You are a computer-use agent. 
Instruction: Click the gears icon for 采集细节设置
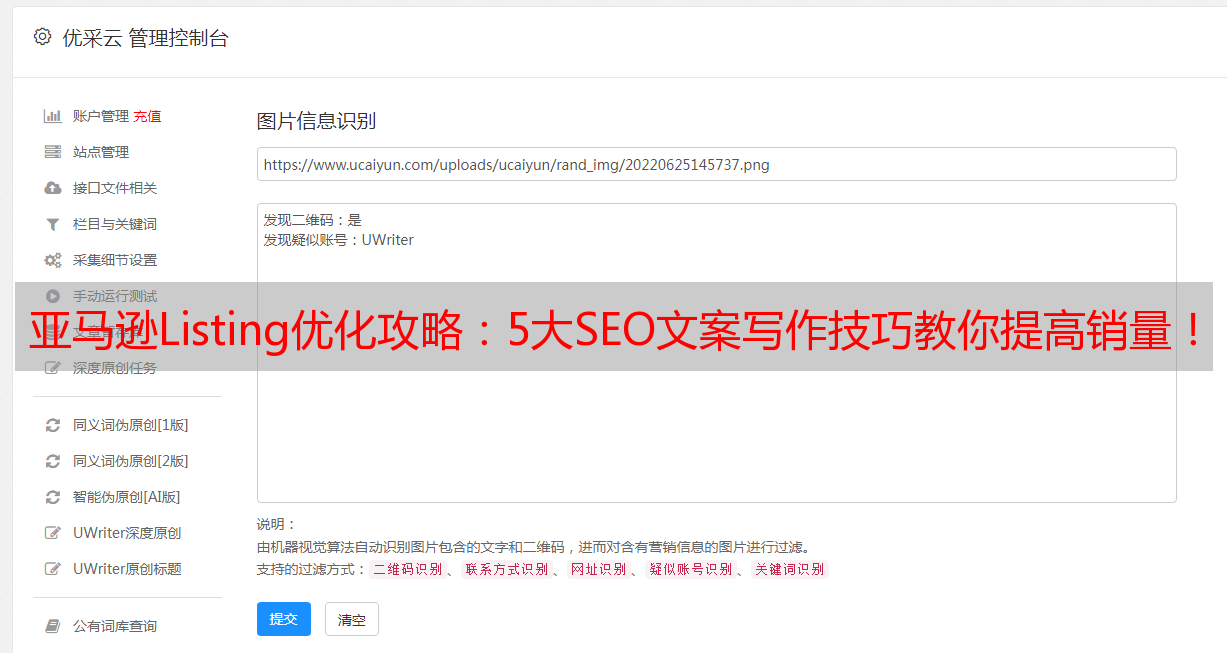point(53,260)
